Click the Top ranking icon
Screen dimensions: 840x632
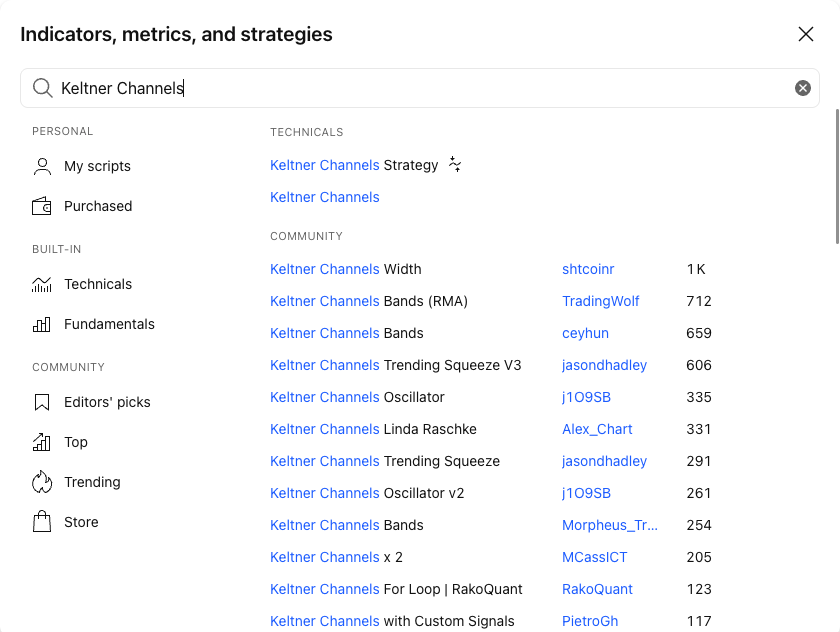click(42, 442)
